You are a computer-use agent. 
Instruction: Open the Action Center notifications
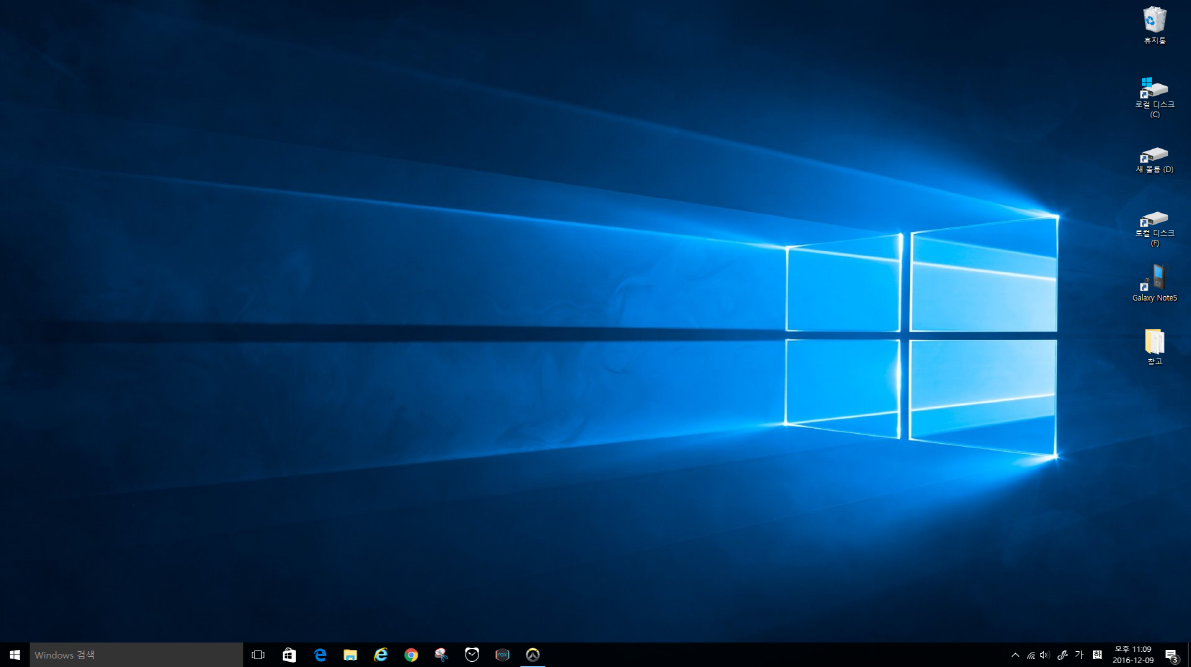click(x=1172, y=655)
